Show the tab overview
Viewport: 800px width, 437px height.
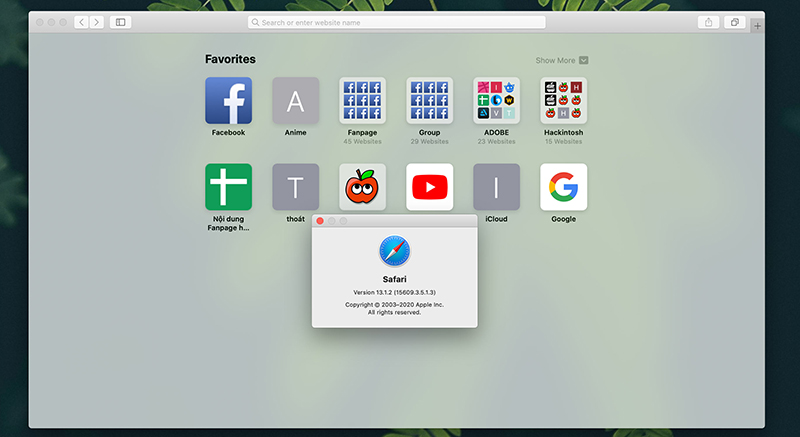[735, 22]
